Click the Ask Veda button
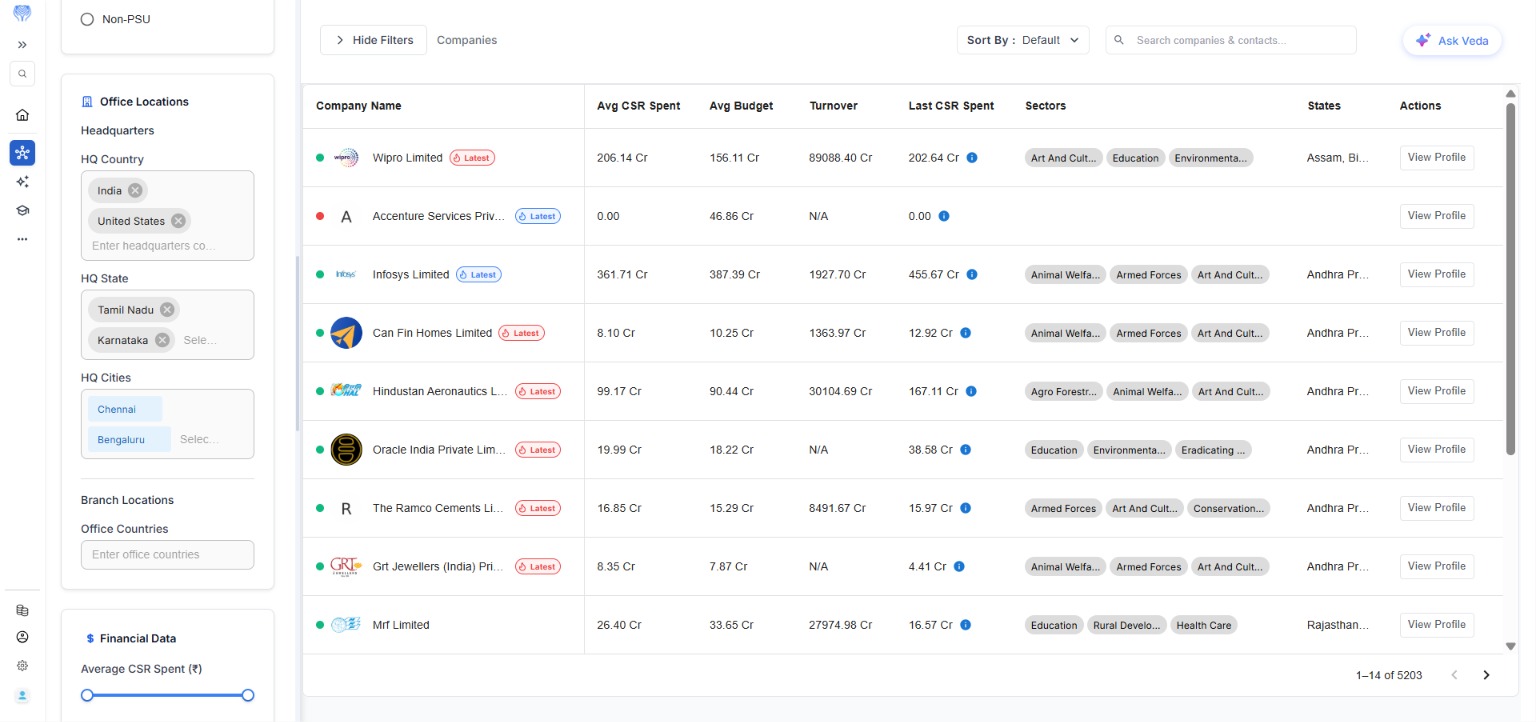This screenshot has width=1536, height=722. (x=1452, y=41)
